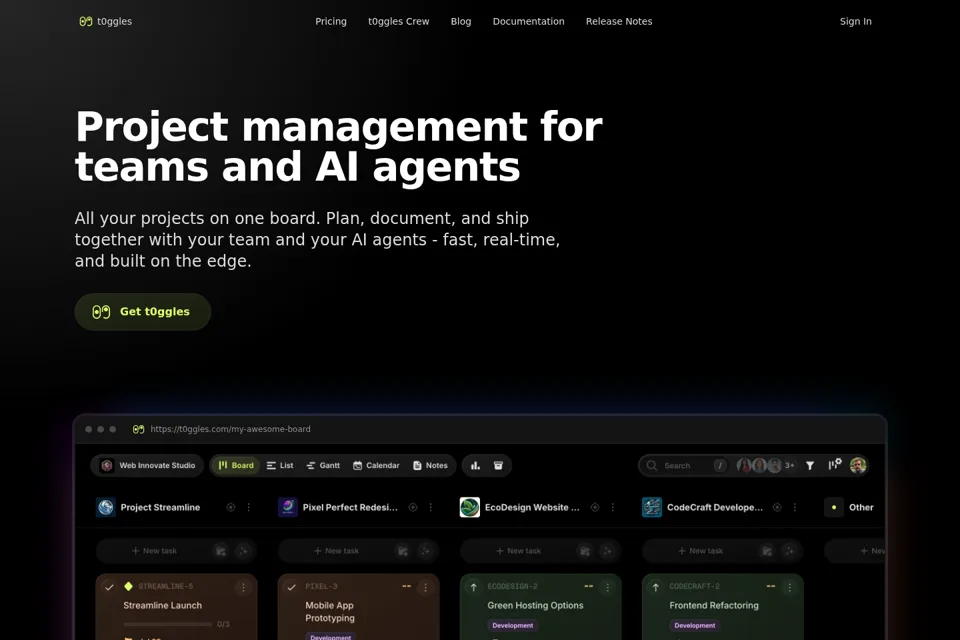Click the Development tag on Frontend Refactoring
The height and width of the screenshot is (640, 960).
coord(694,625)
